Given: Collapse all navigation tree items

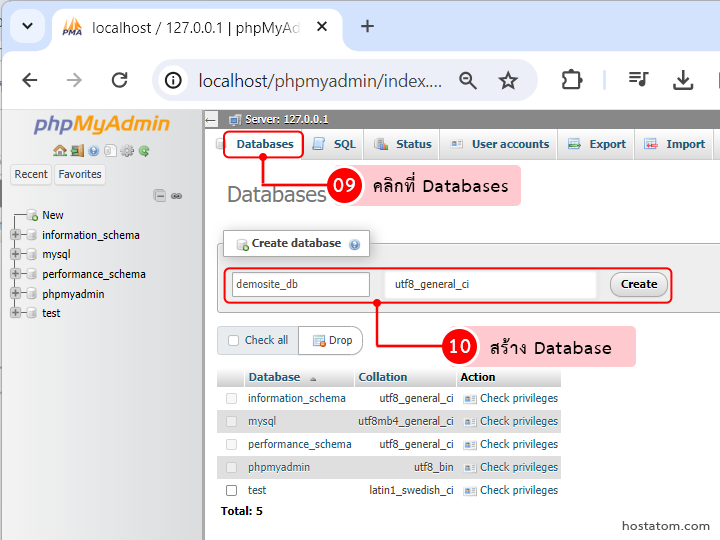Looking at the screenshot, I should 160,196.
